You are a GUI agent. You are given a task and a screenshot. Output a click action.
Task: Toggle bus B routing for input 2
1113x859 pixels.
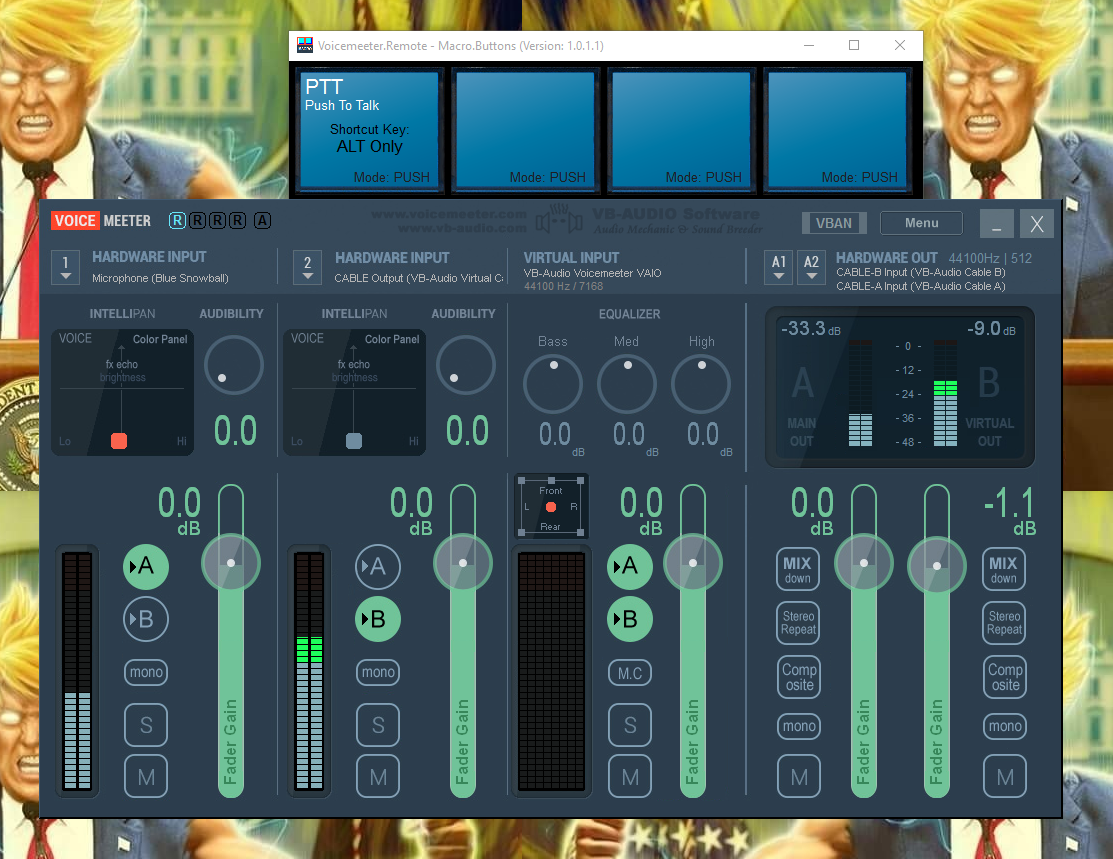coord(378,619)
